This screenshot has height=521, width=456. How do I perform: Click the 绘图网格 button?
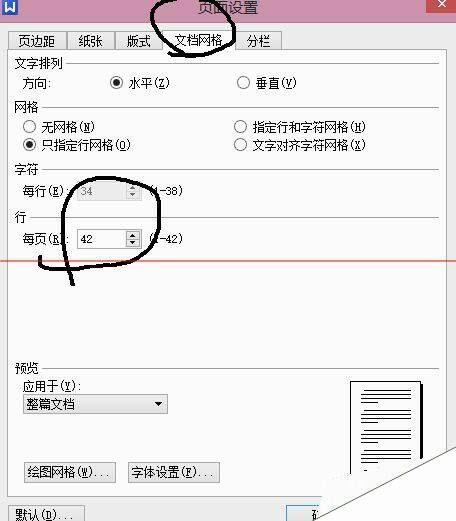click(70, 472)
